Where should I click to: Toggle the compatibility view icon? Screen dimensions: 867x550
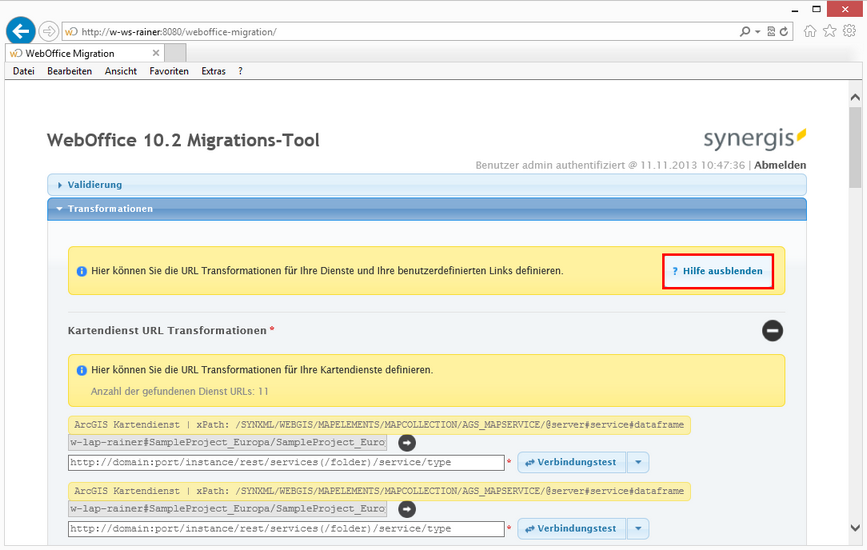pos(771,32)
